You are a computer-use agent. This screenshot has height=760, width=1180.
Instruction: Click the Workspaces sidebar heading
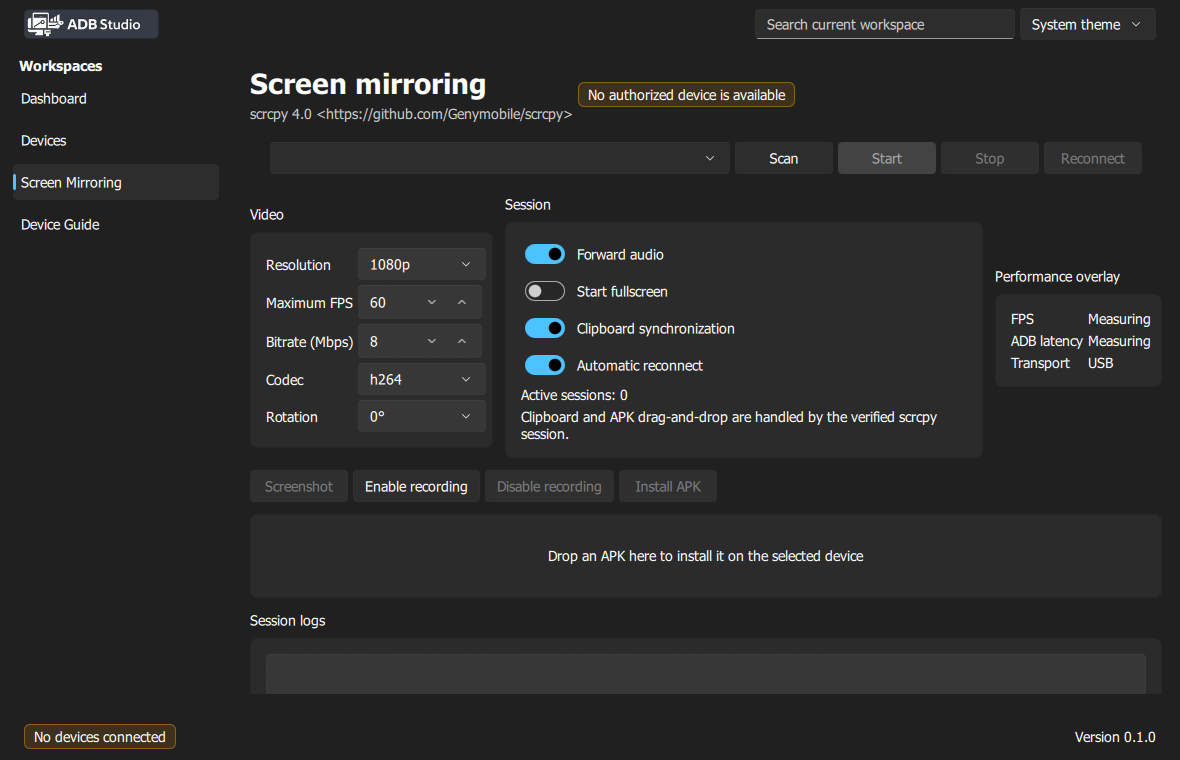click(61, 66)
